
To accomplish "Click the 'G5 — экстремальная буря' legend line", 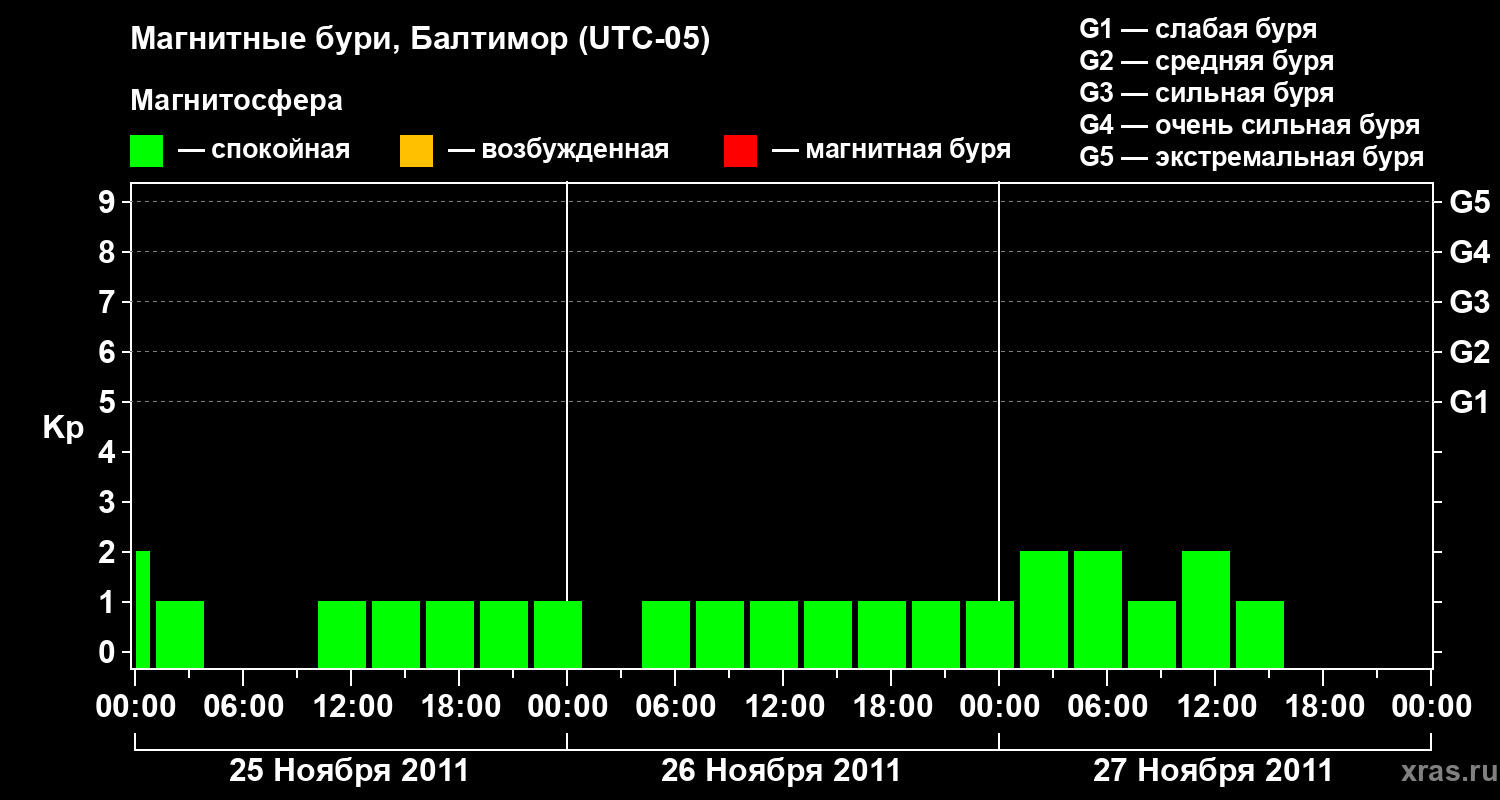I will [1252, 157].
